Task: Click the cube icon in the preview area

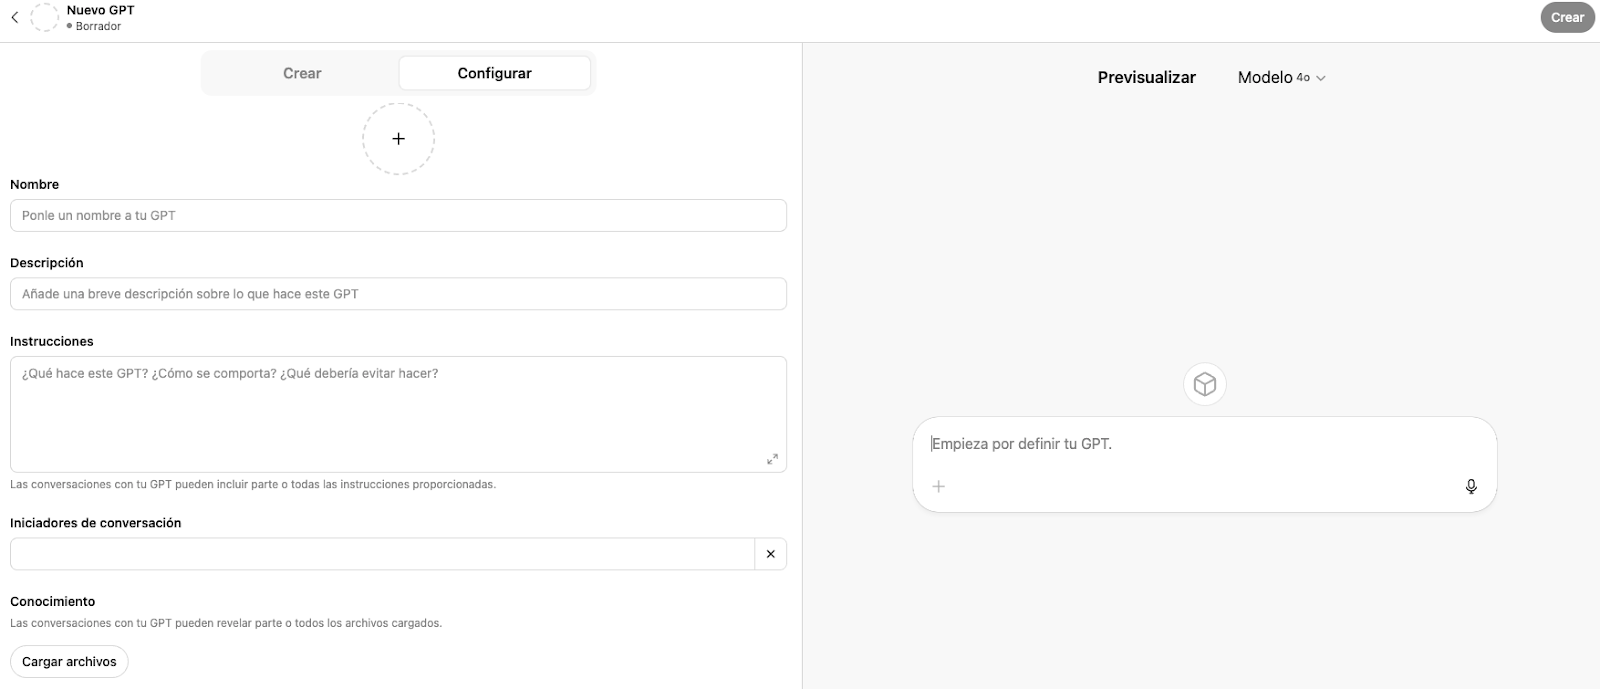Action: pyautogui.click(x=1204, y=384)
